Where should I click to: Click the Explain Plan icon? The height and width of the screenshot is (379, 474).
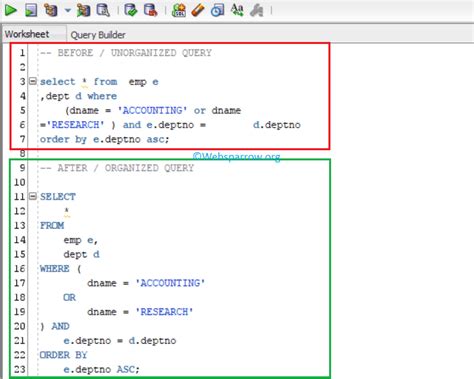click(x=51, y=10)
